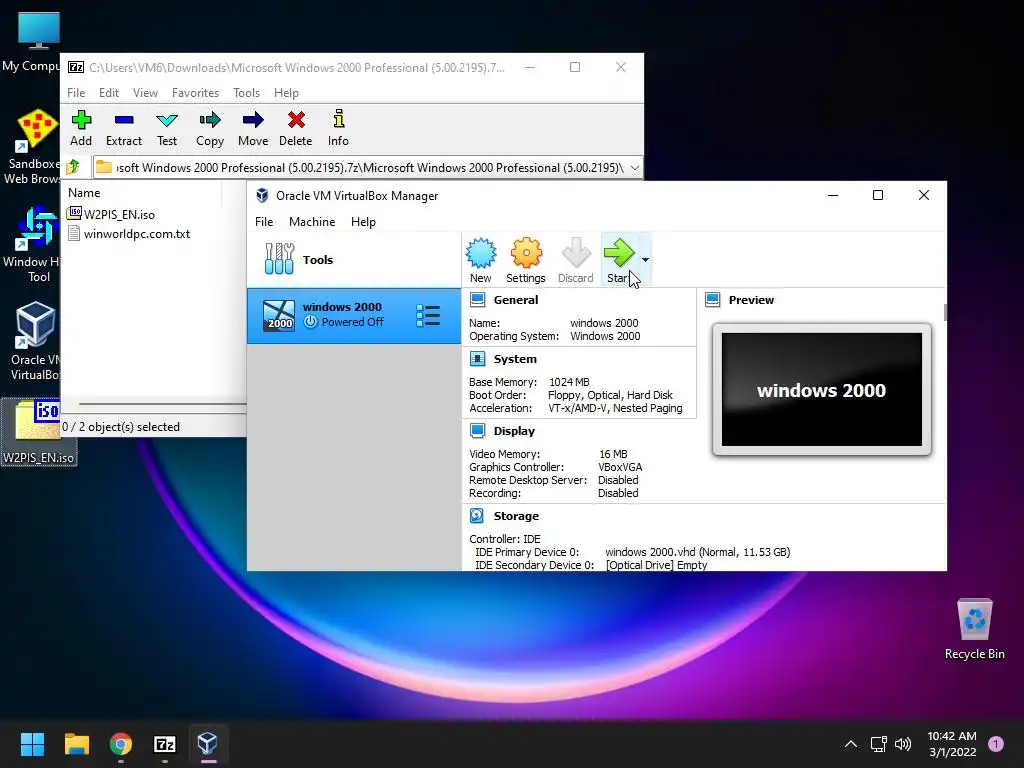Open VirtualBox Help menu
Screen dimensions: 1024x768
(363, 221)
